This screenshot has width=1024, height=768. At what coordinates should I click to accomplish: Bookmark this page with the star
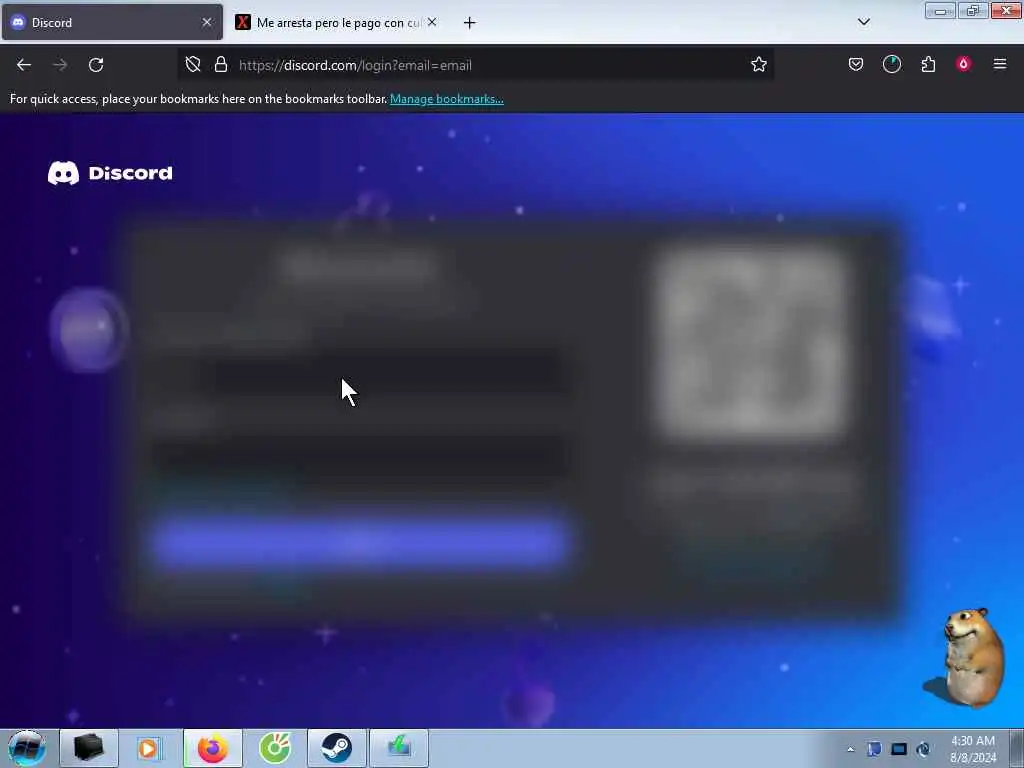pyautogui.click(x=758, y=65)
